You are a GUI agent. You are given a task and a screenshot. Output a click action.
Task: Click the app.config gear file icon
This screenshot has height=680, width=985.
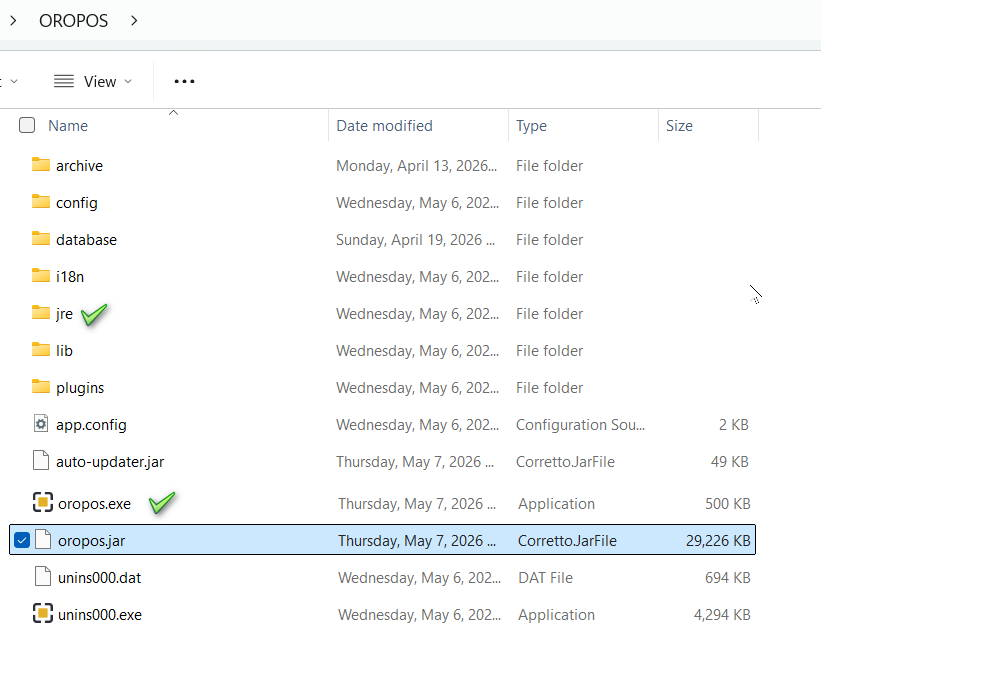(41, 424)
